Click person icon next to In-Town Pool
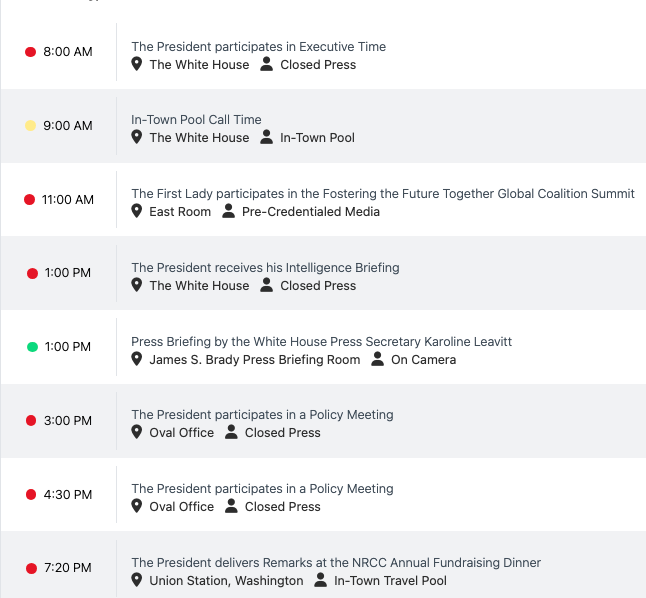 click(266, 137)
